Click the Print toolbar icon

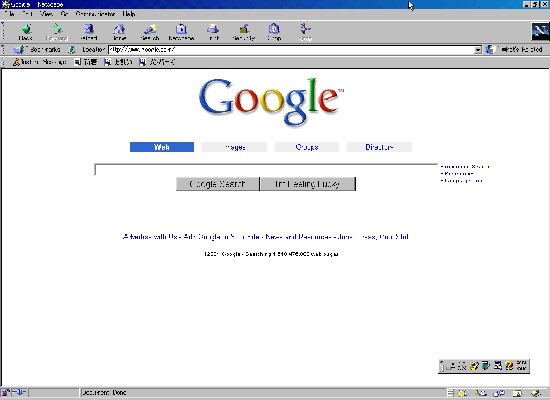click(213, 32)
